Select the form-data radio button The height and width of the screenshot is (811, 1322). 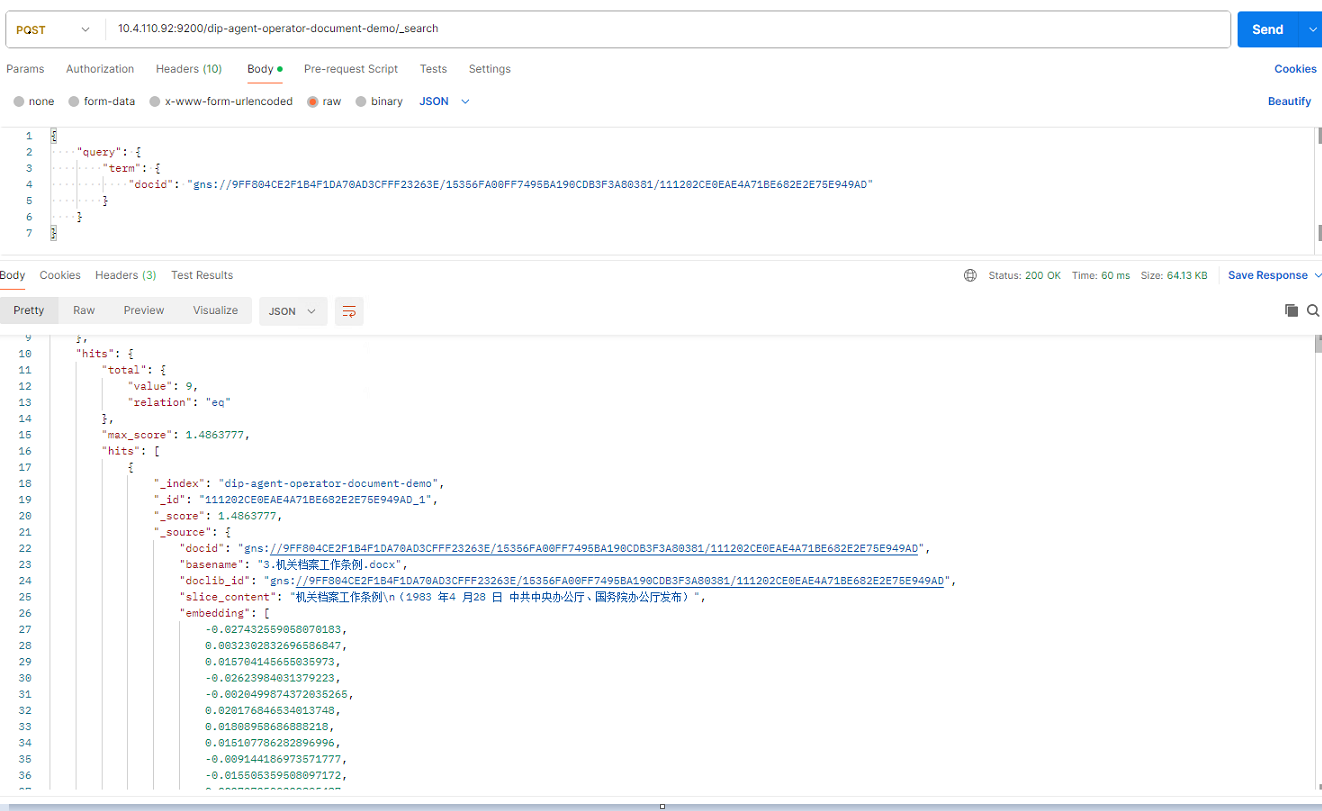pyautogui.click(x=74, y=102)
